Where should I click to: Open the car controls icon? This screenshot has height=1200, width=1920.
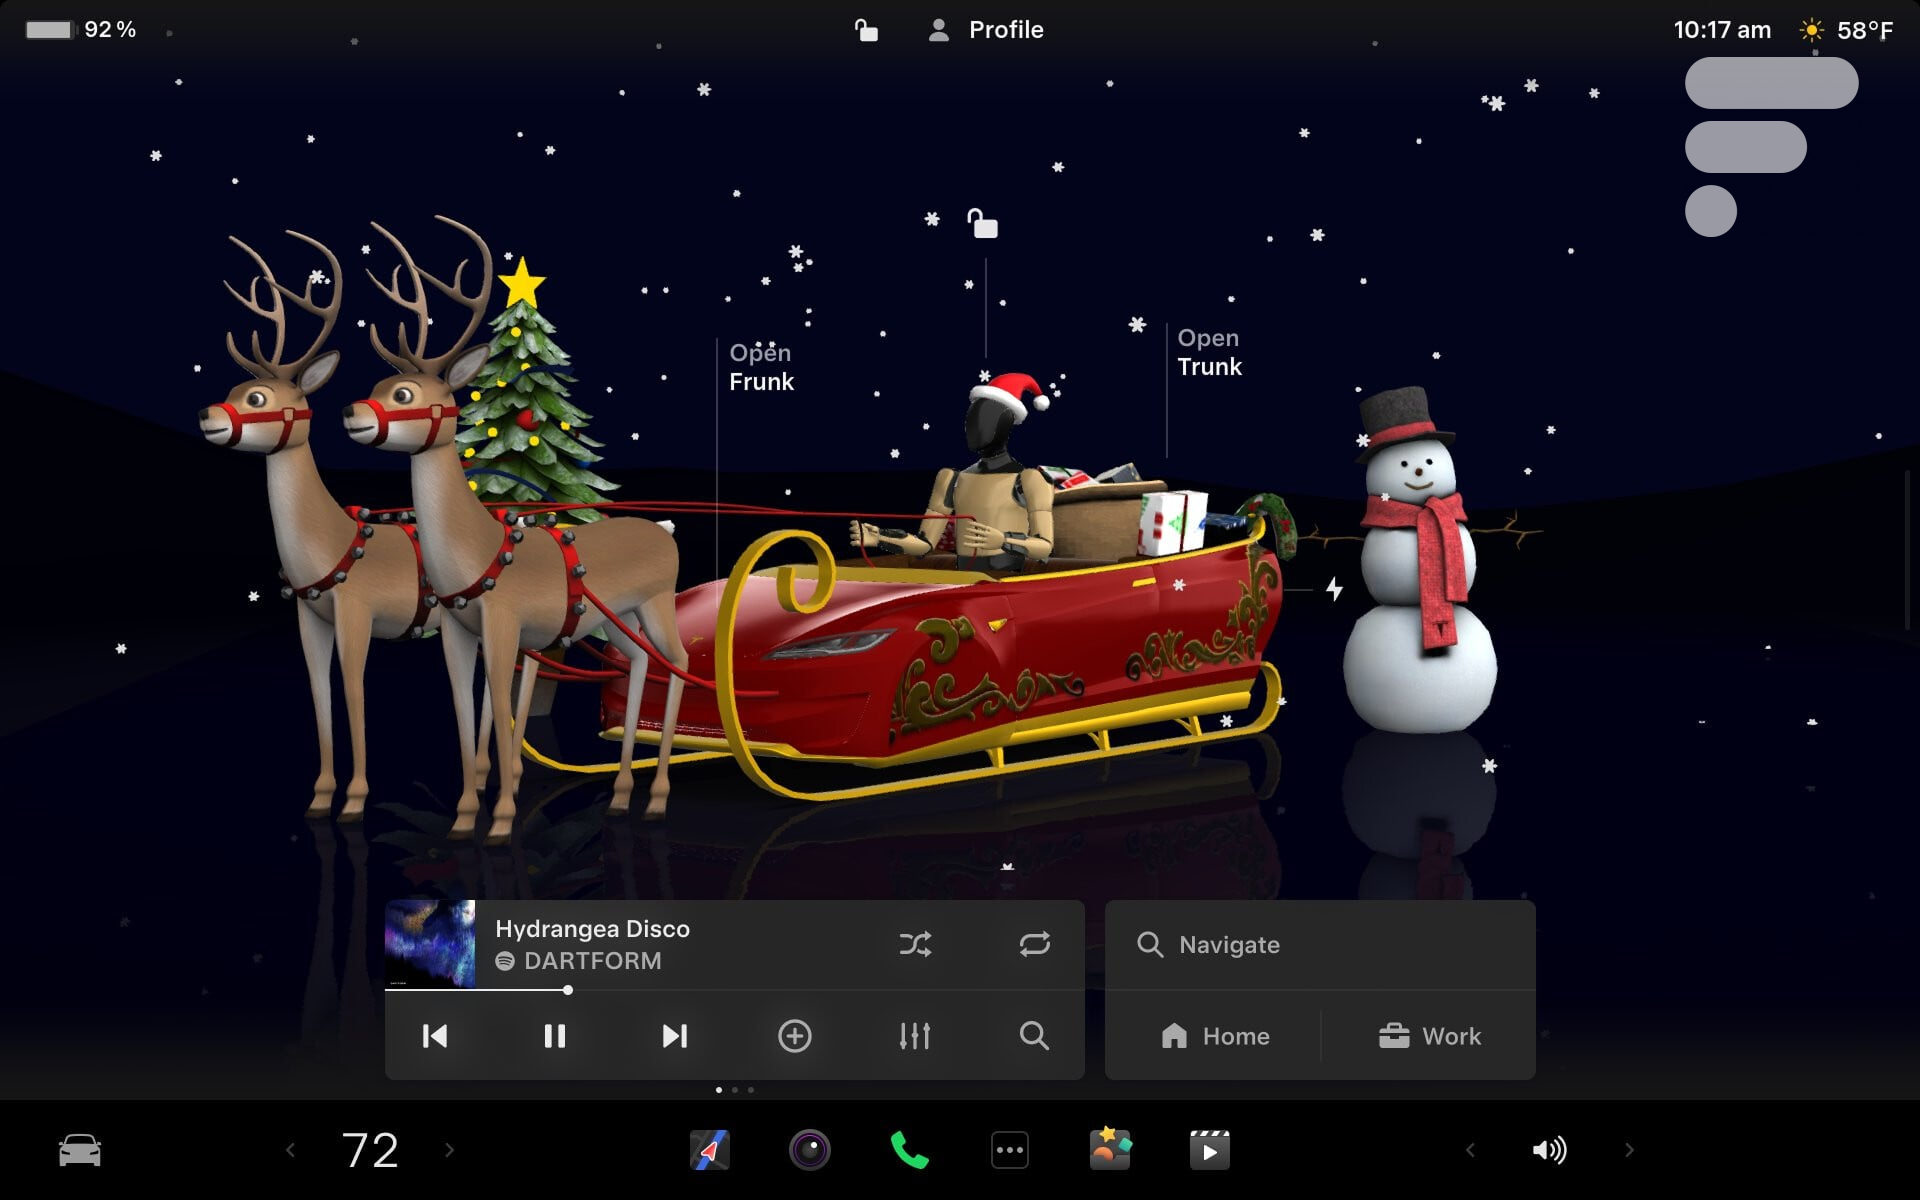pyautogui.click(x=80, y=1150)
